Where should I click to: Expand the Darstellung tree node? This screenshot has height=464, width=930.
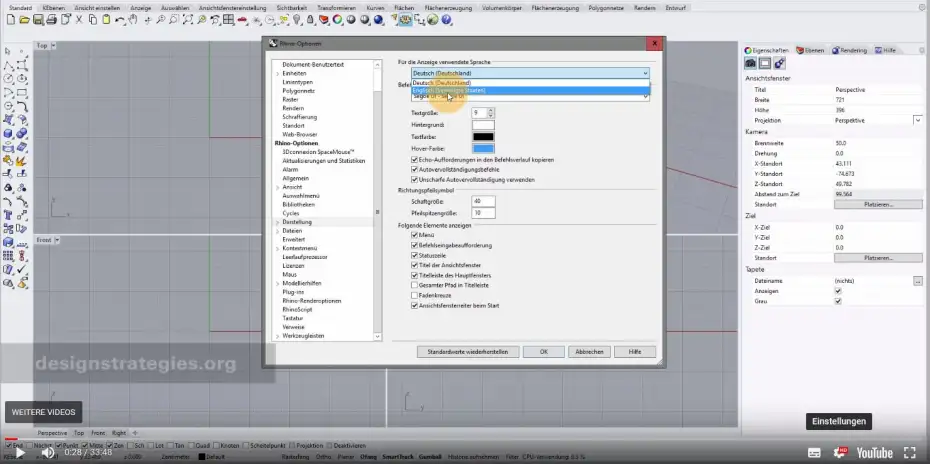pyautogui.click(x=278, y=222)
